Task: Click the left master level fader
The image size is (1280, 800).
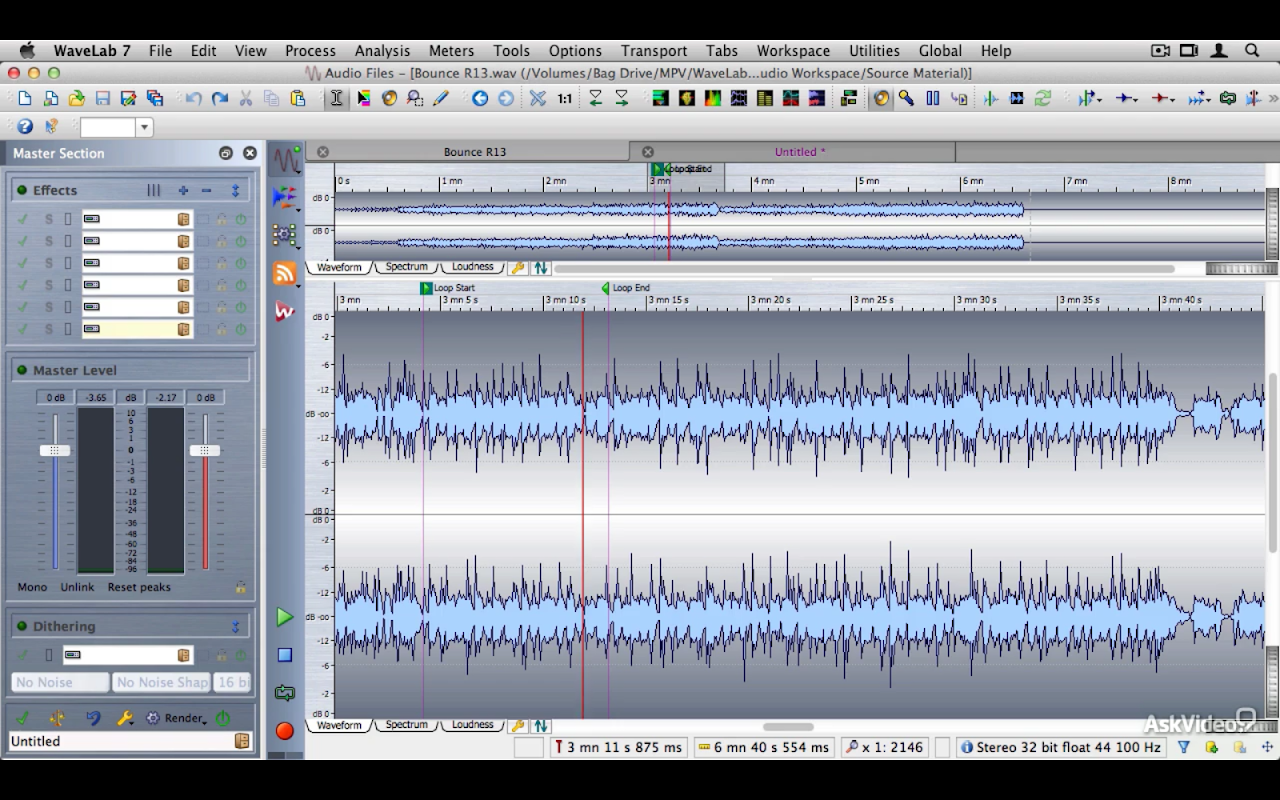Action: [55, 451]
